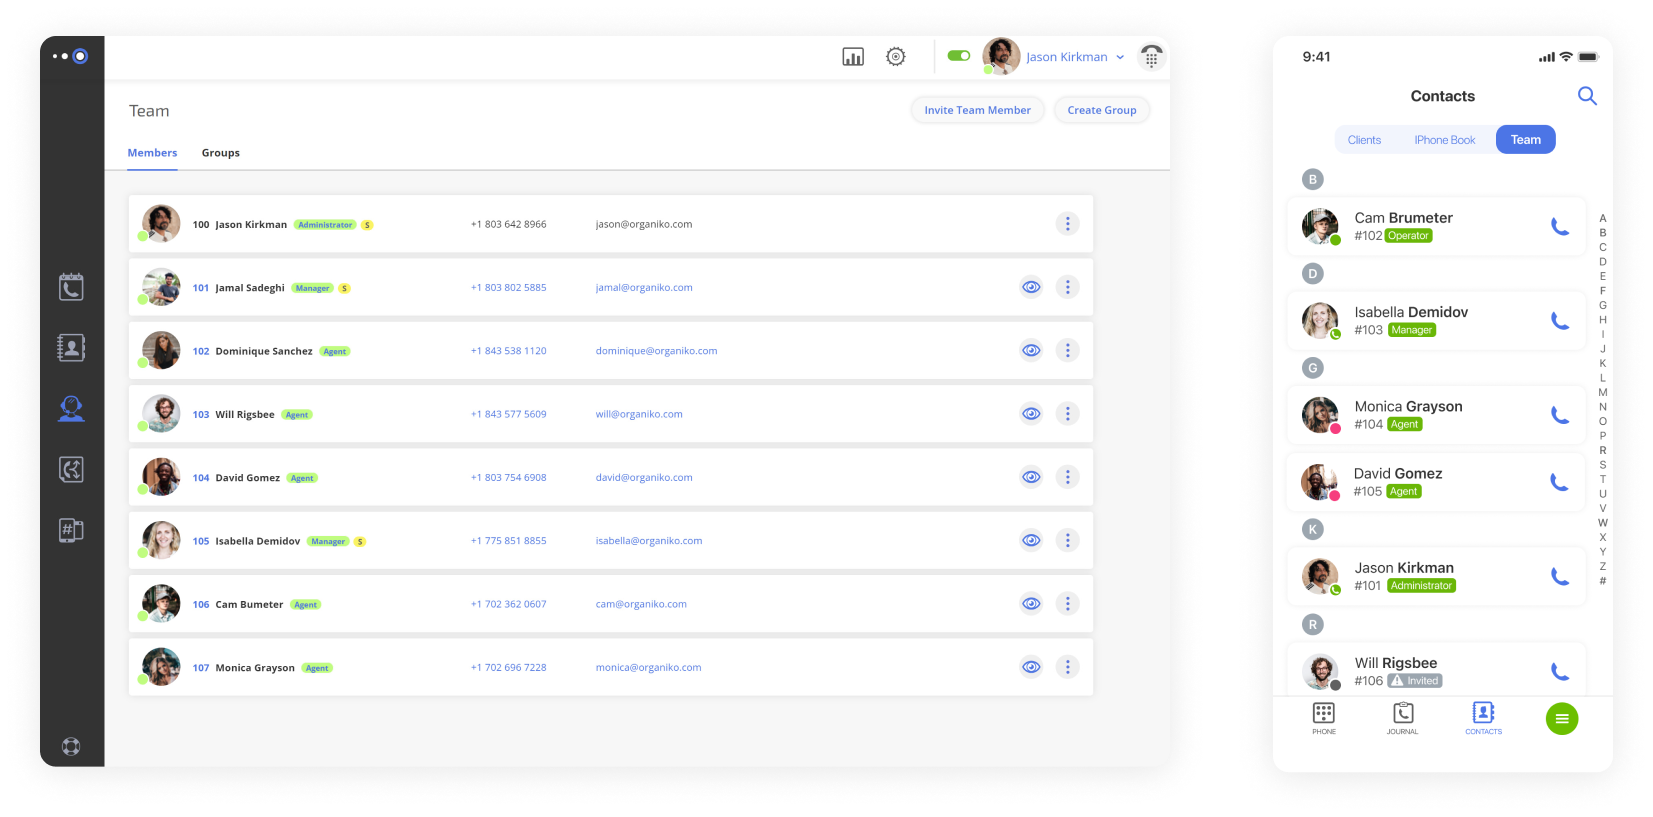Open the call routing sidebar icon
The width and height of the screenshot is (1653, 817).
71,469
